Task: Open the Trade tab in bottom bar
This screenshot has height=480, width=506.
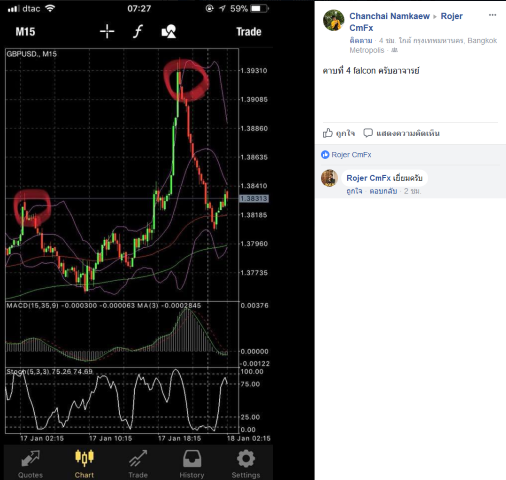Action: tap(138, 464)
